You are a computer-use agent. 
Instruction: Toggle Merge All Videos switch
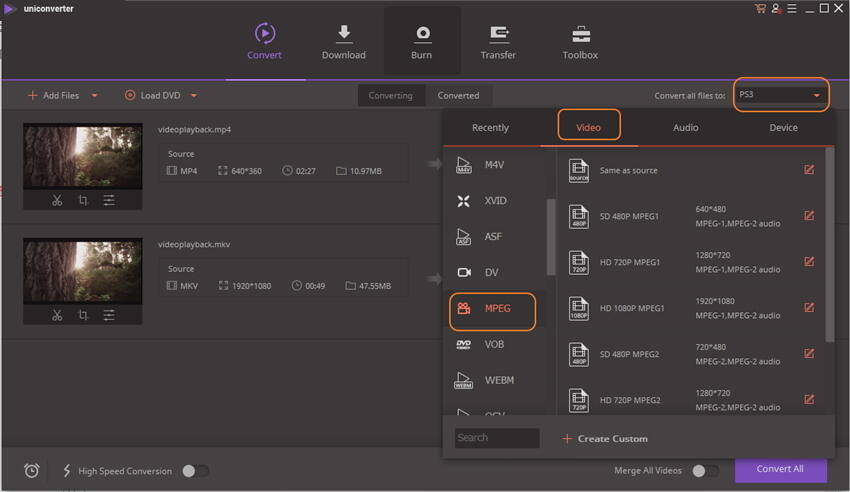(706, 471)
